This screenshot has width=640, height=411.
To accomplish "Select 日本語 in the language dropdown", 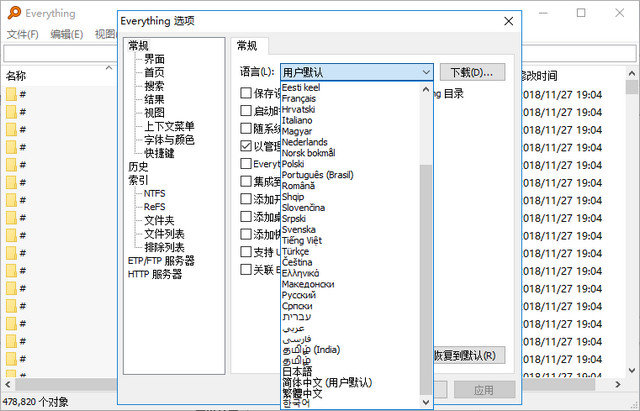I will pyautogui.click(x=297, y=371).
